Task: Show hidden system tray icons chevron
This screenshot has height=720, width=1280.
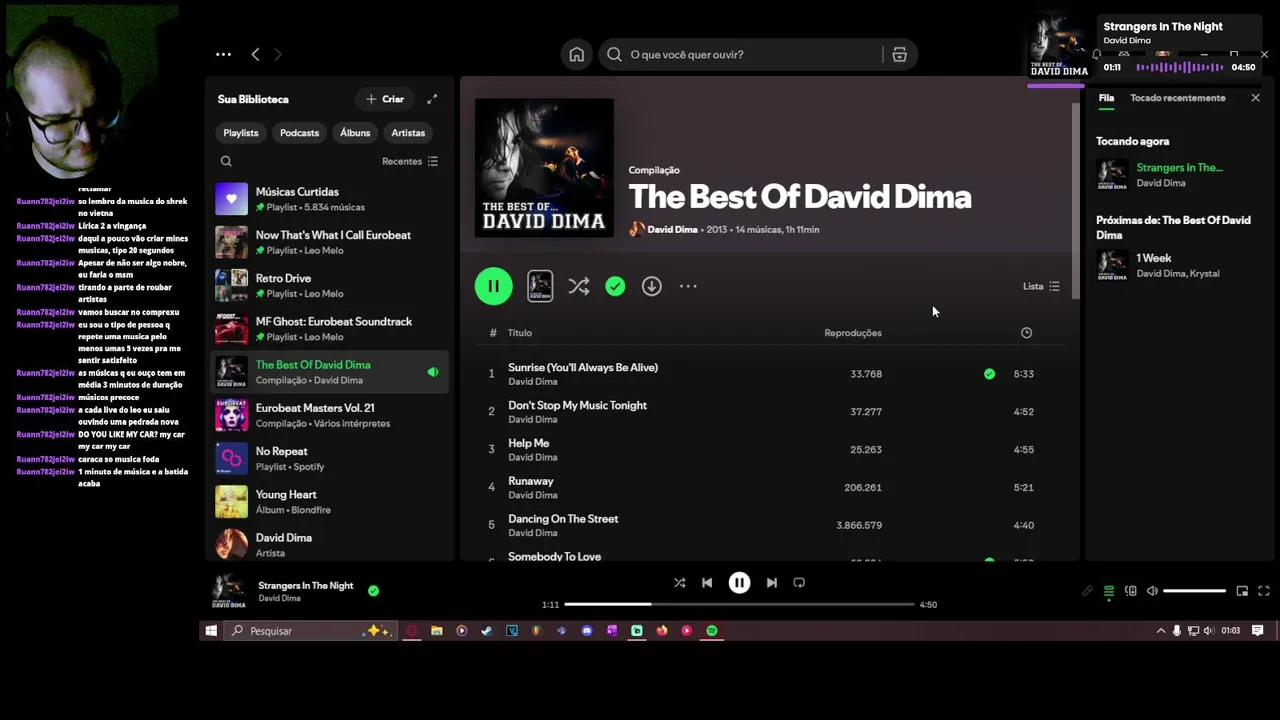Action: [x=1160, y=631]
